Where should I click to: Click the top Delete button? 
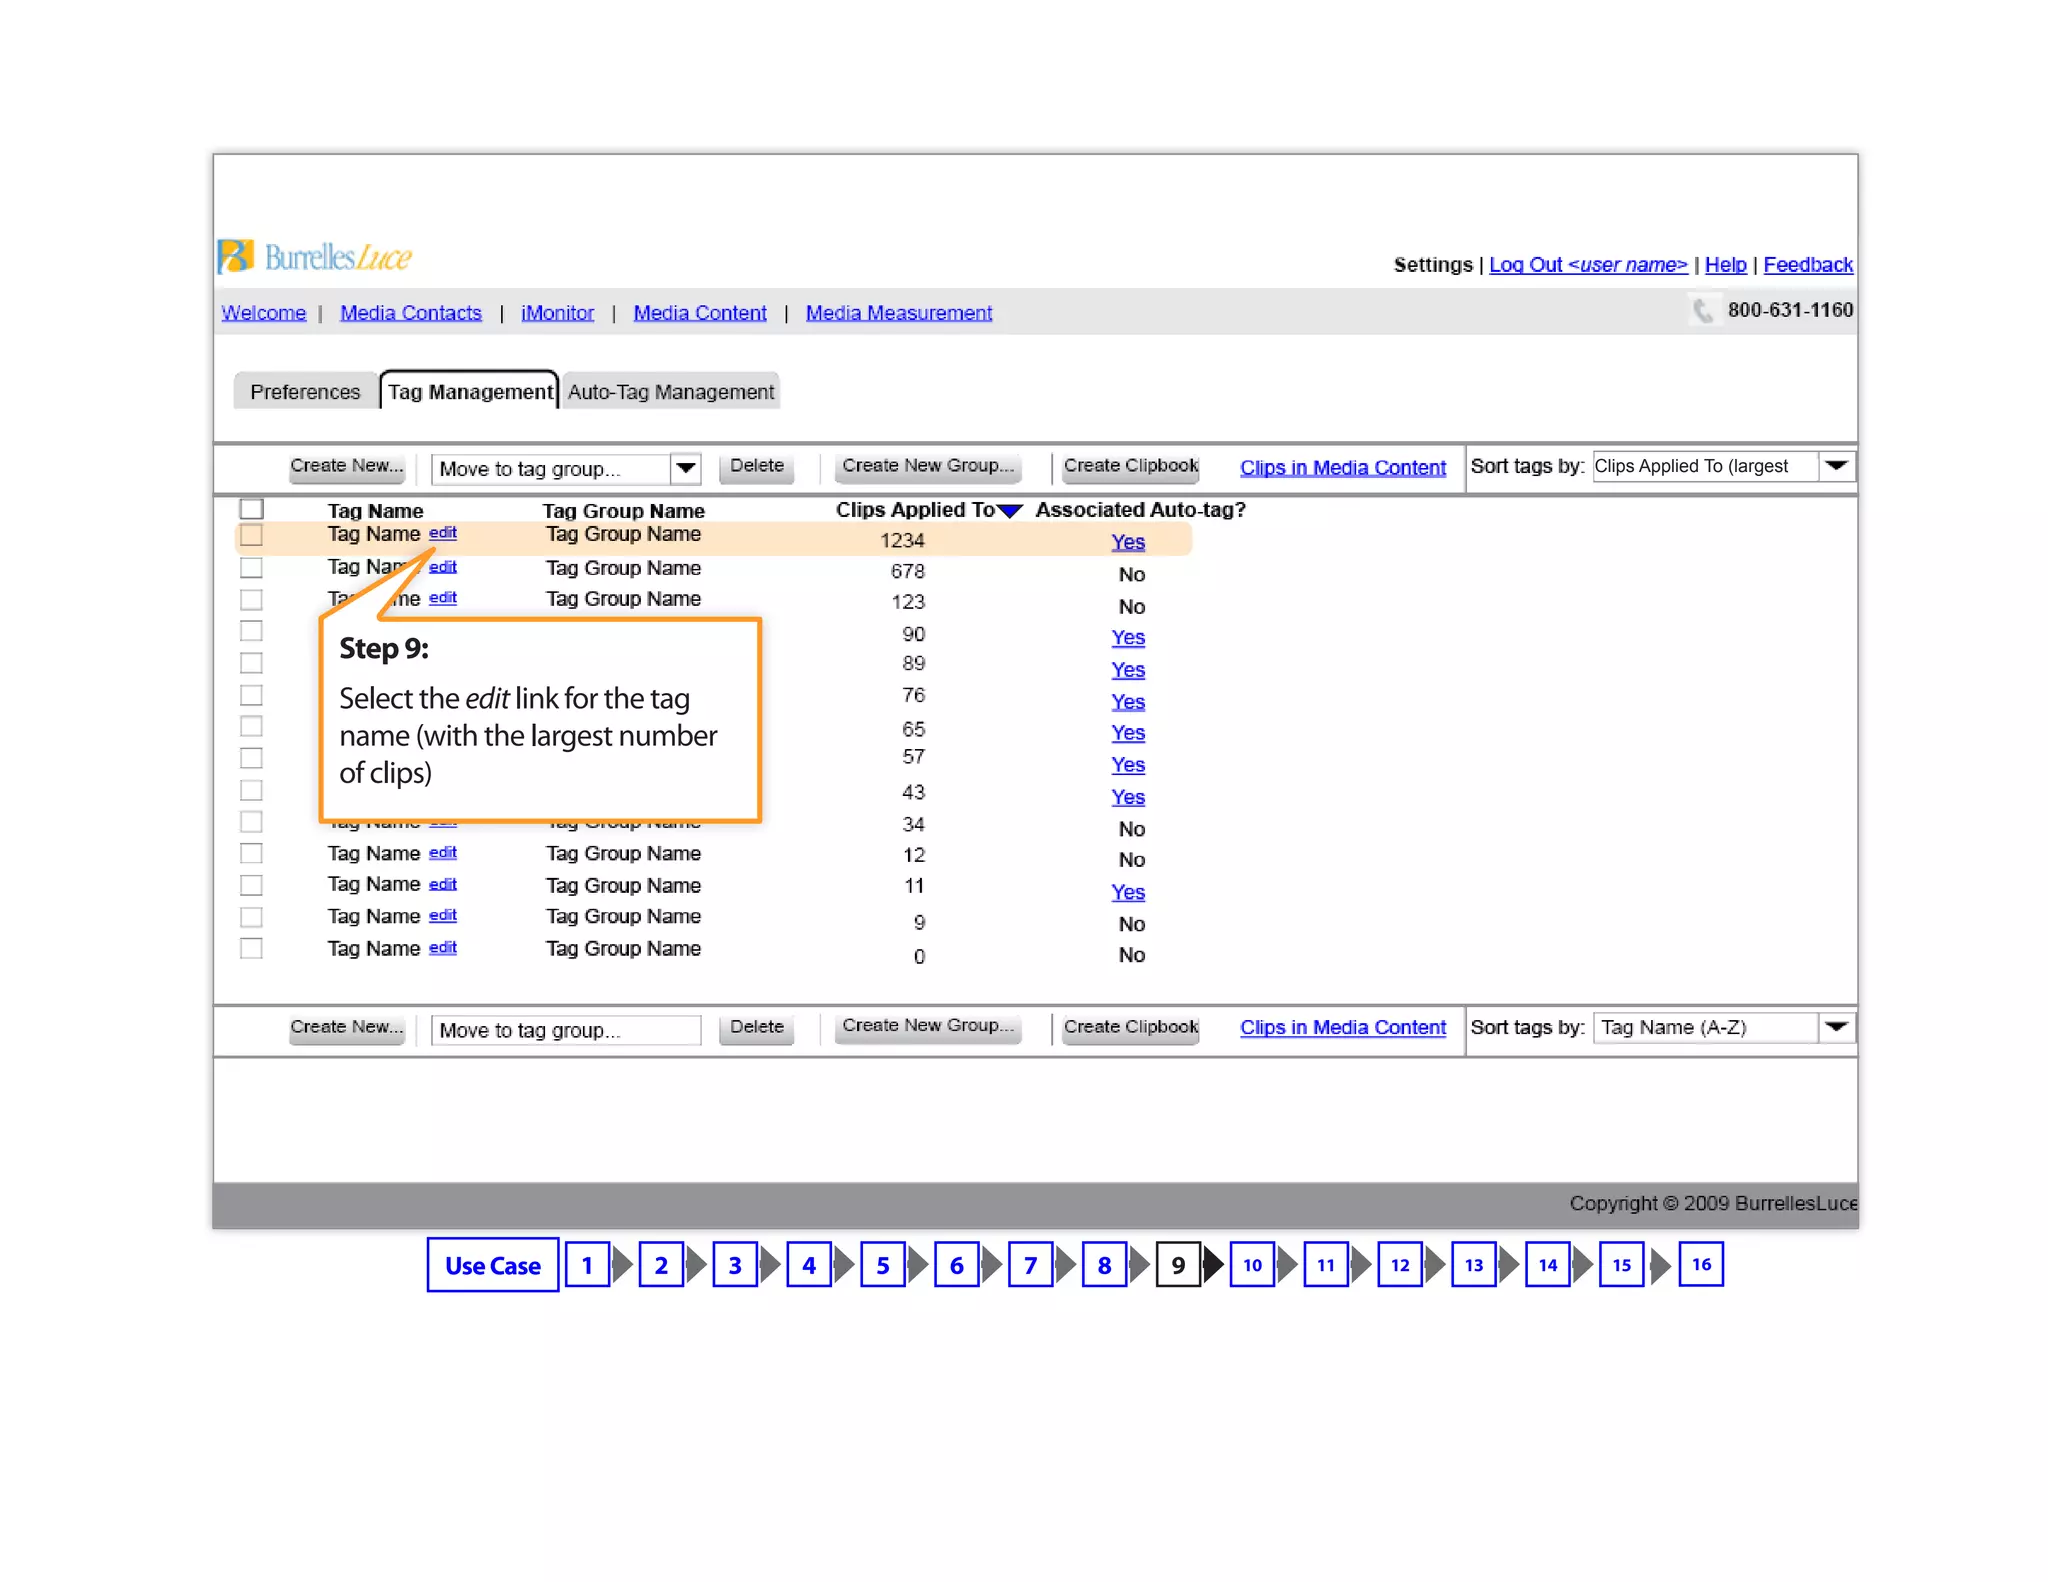(x=757, y=466)
